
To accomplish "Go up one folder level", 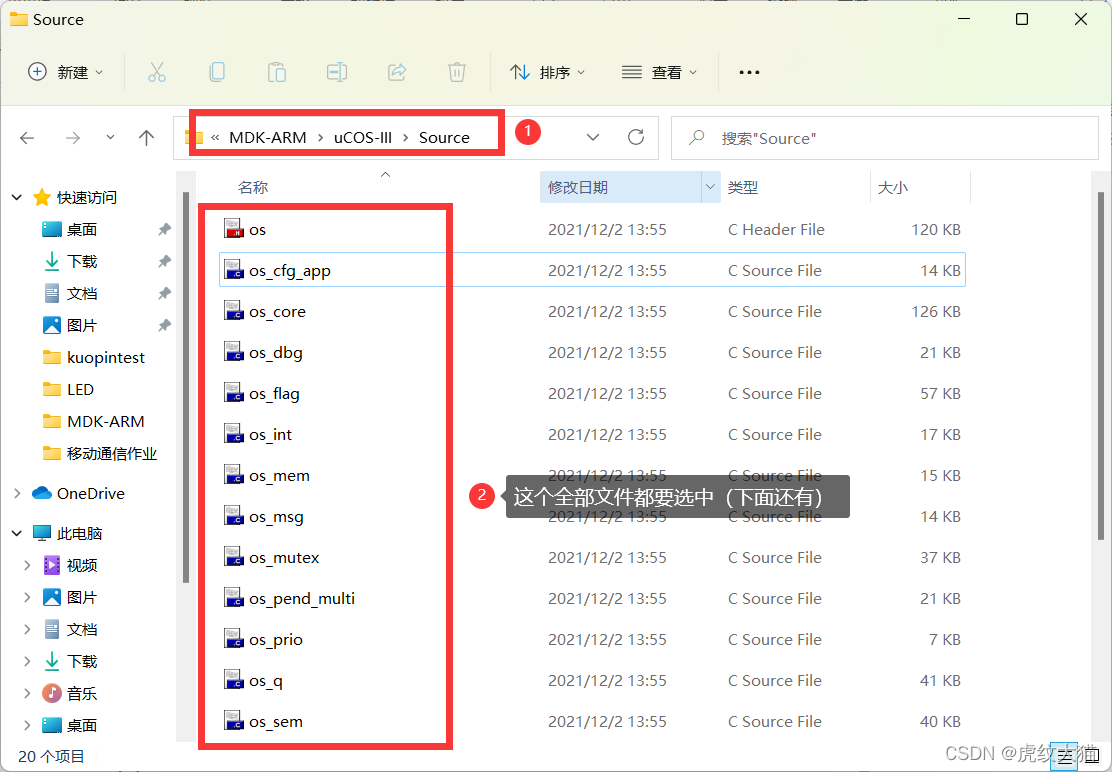I will [146, 138].
